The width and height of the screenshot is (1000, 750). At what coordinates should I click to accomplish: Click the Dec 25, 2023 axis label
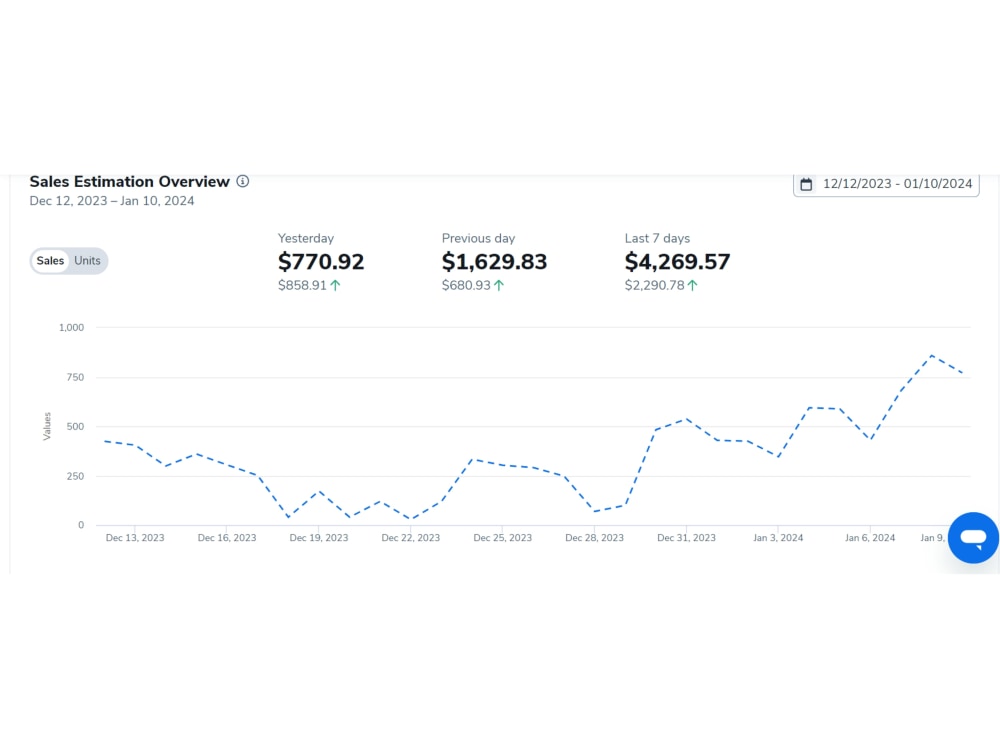(x=503, y=538)
